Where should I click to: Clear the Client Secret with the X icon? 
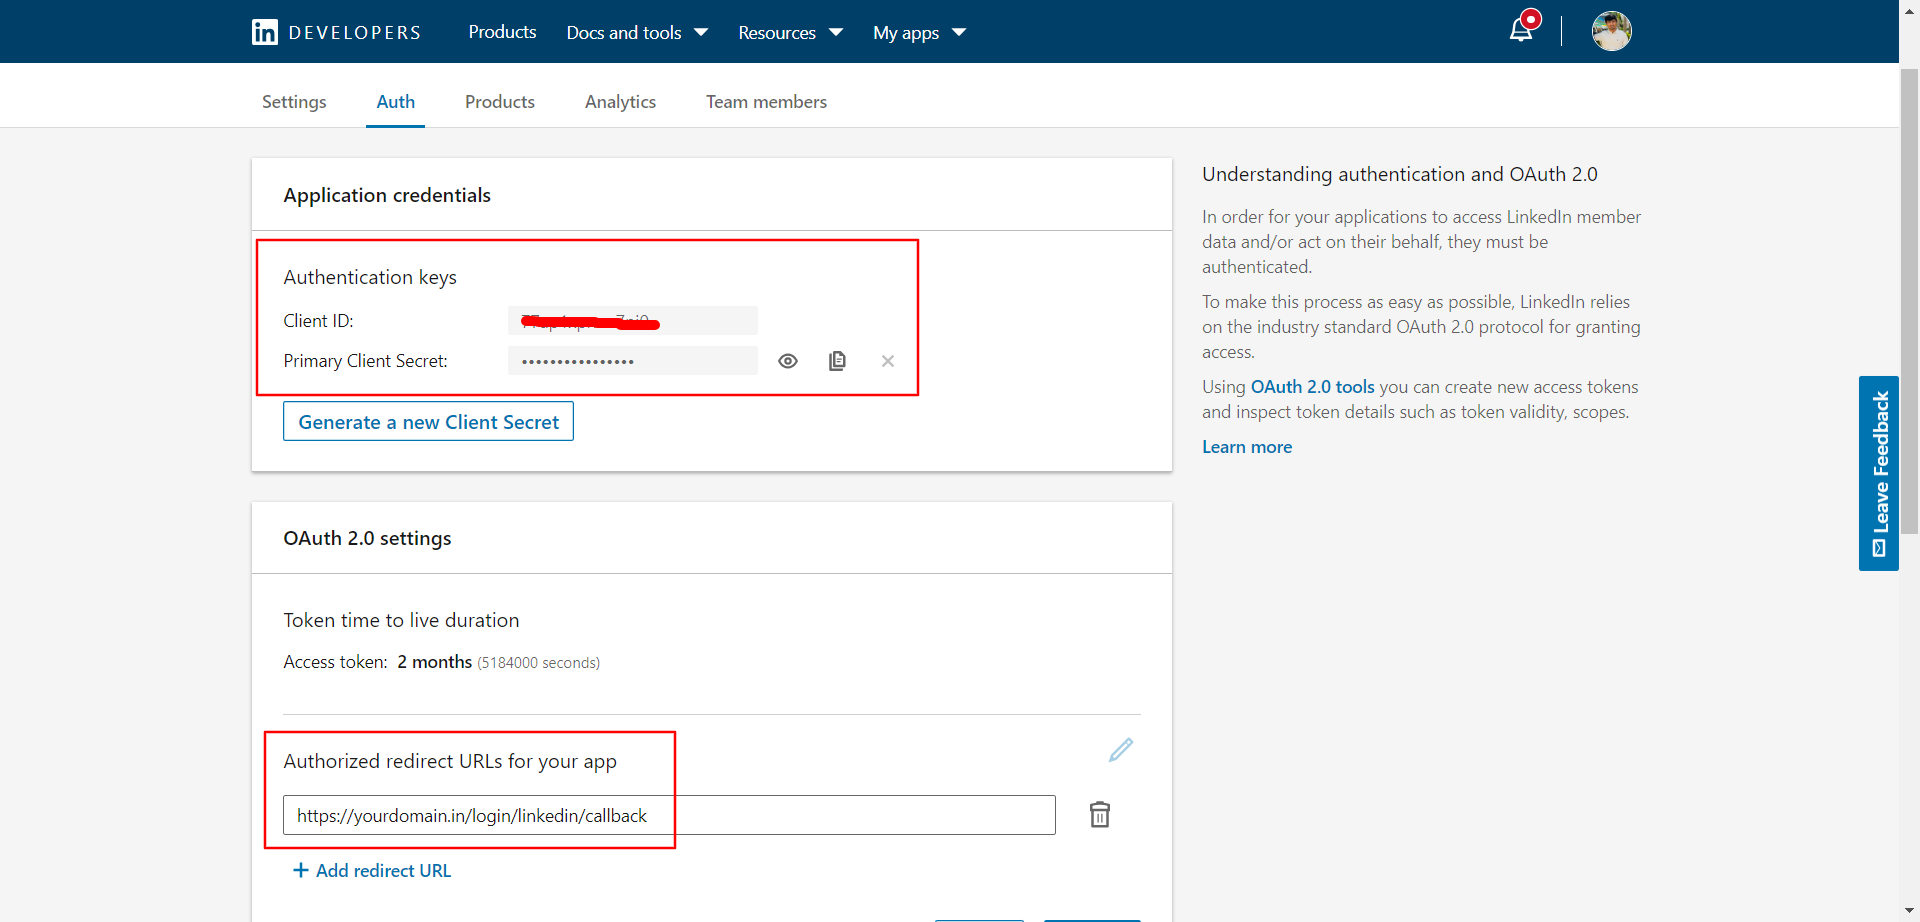click(887, 361)
